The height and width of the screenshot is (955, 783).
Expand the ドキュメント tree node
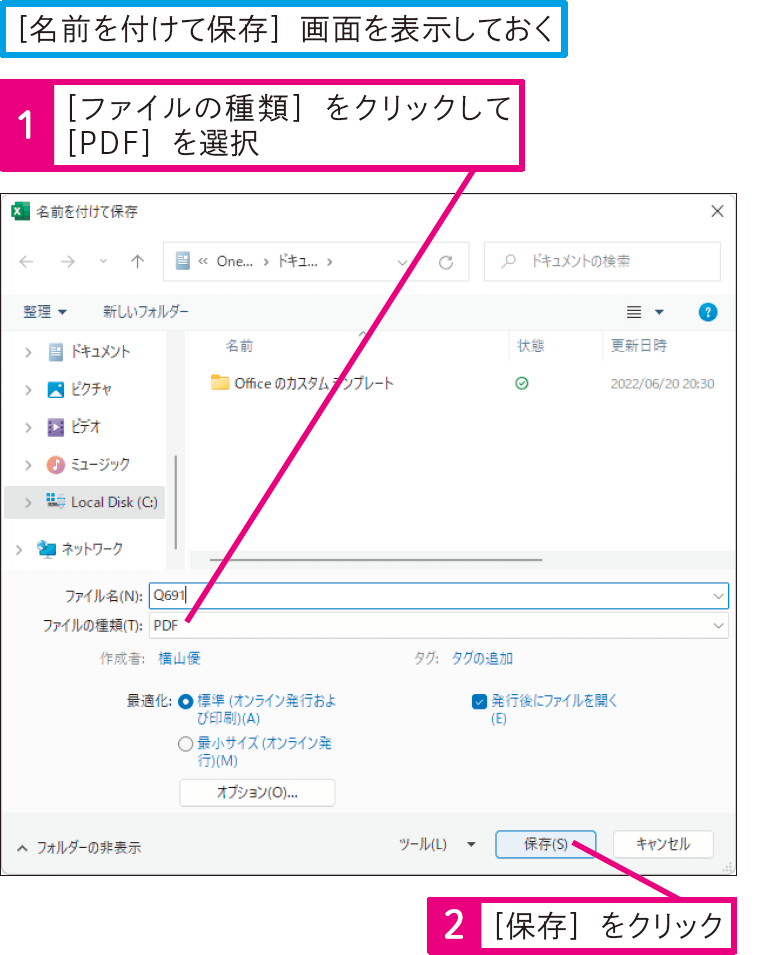(28, 352)
